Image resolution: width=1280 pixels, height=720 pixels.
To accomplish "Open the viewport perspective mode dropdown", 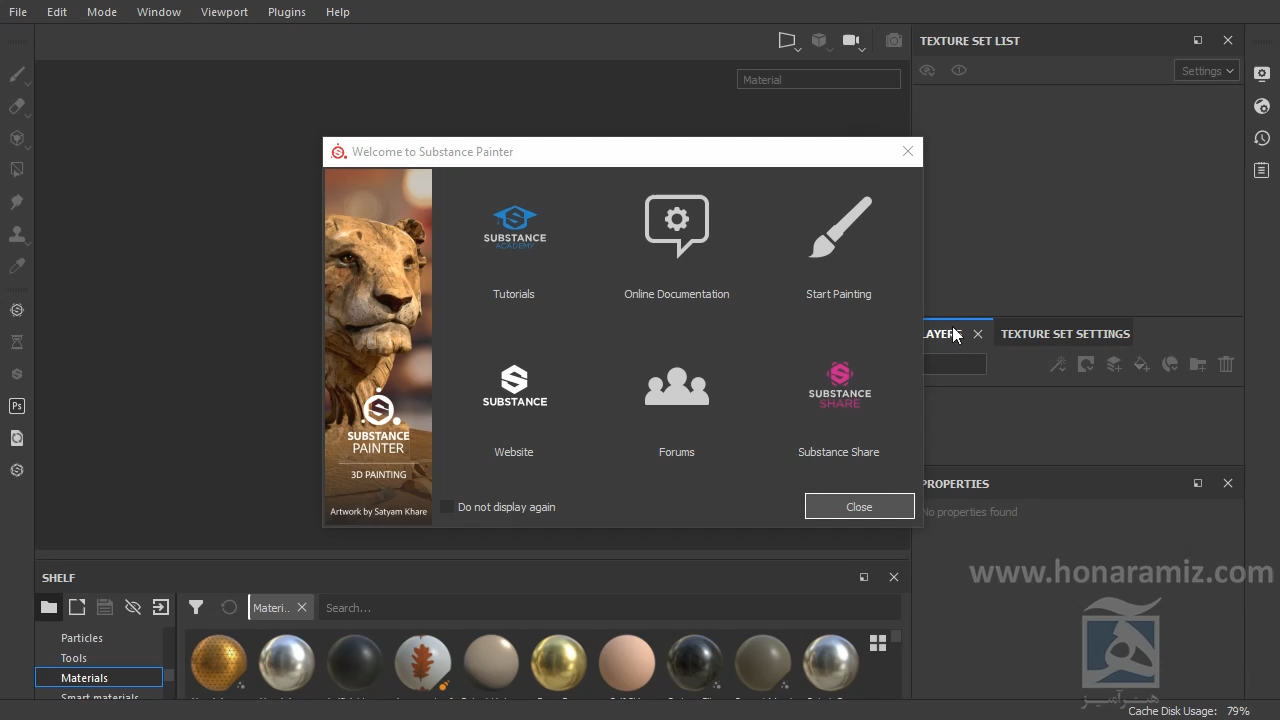I will pos(789,41).
